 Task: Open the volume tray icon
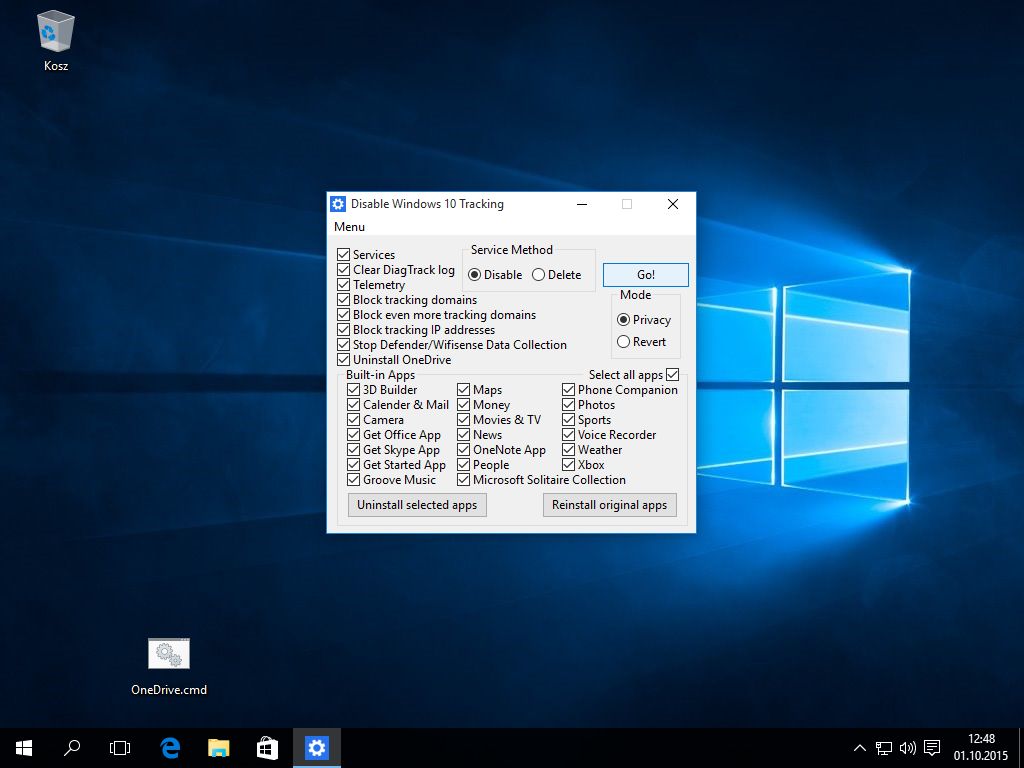pos(907,748)
